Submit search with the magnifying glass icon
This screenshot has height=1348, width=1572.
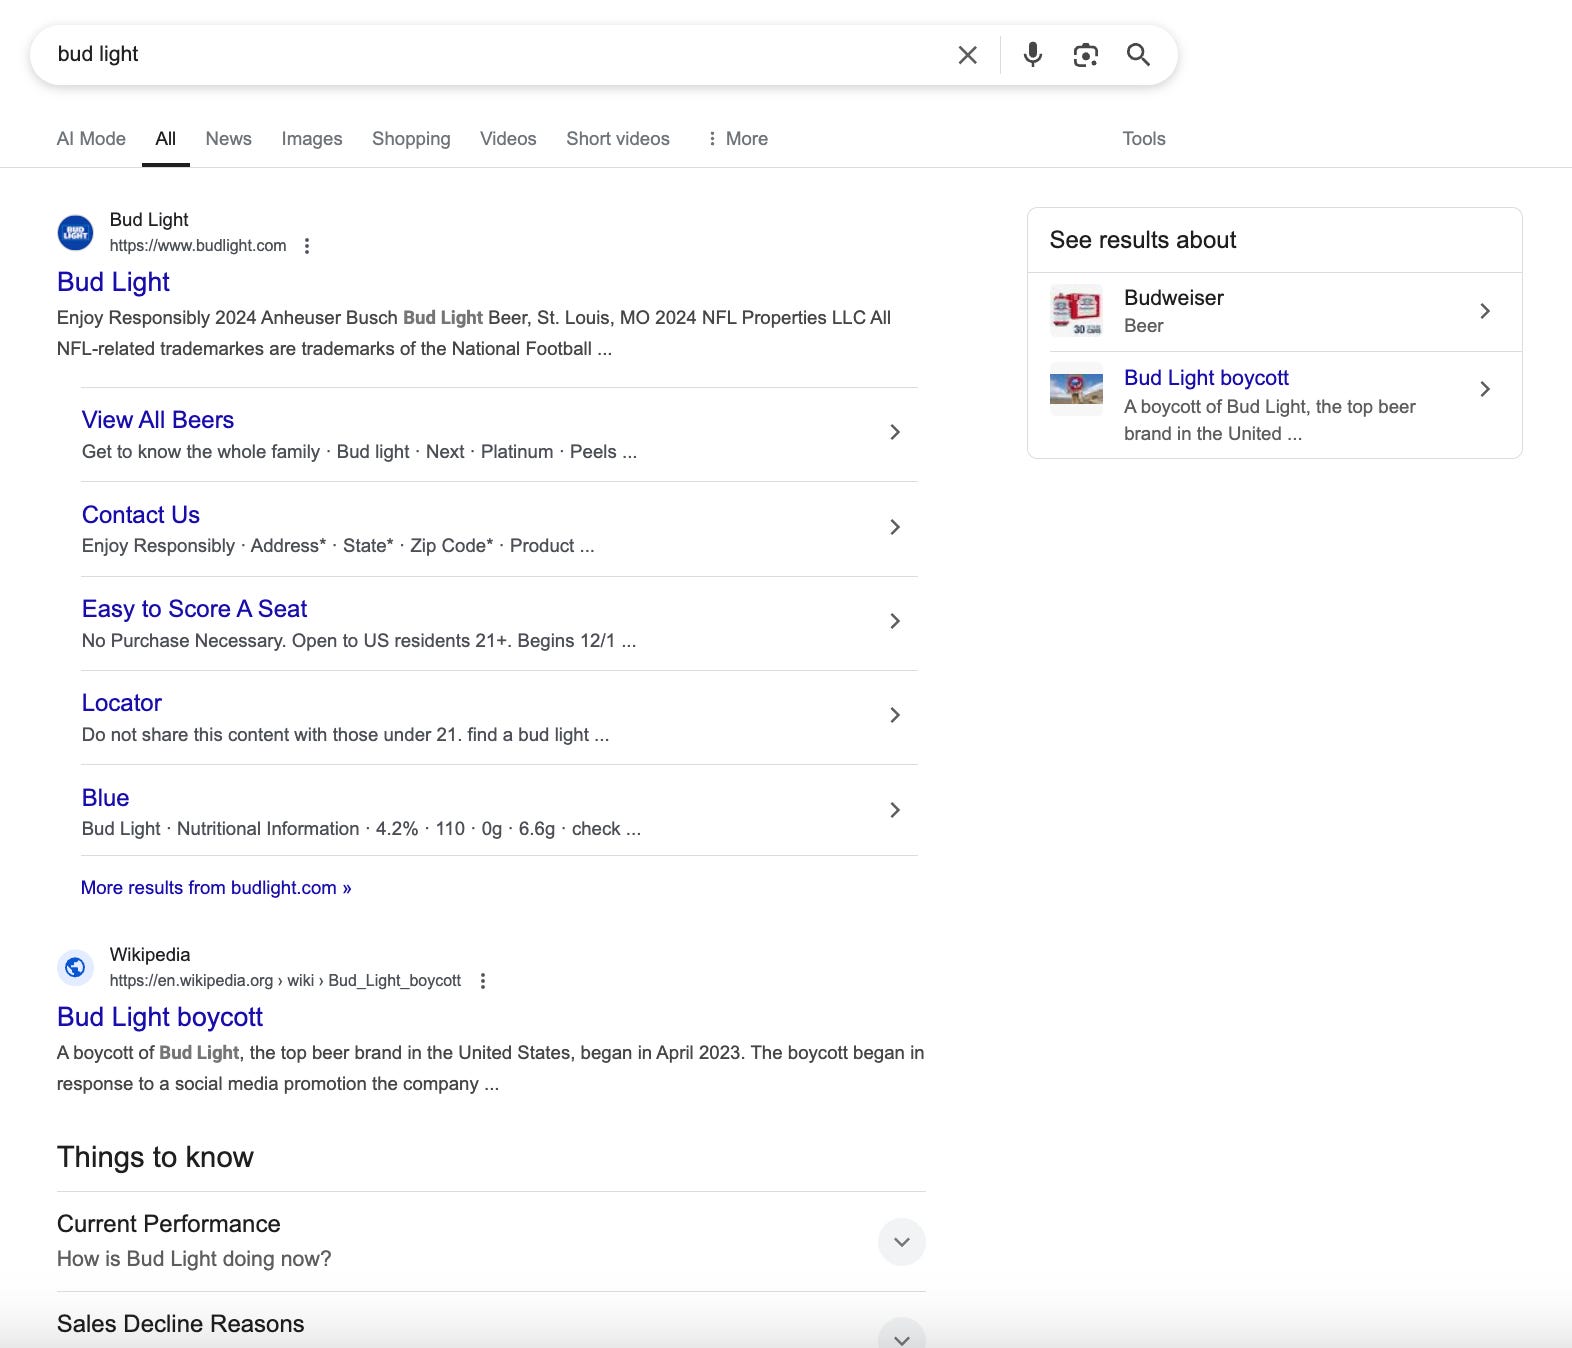pos(1138,54)
